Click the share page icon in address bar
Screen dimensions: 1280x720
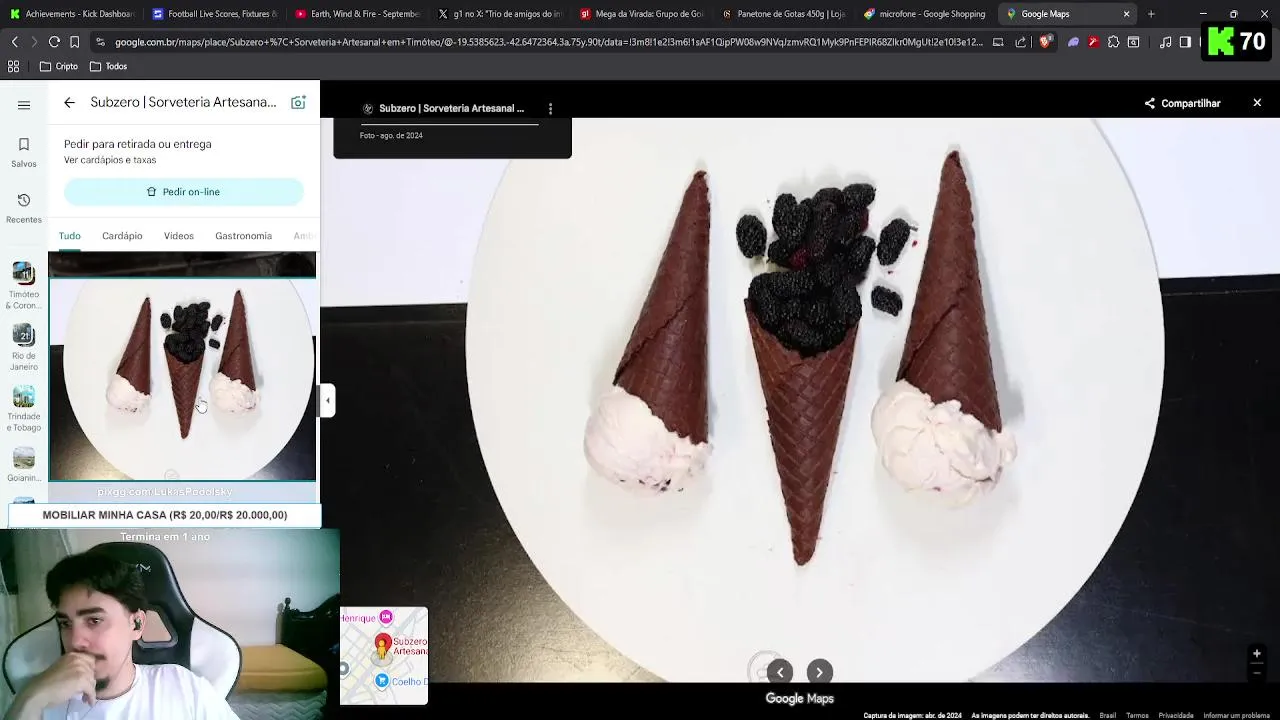click(x=1020, y=42)
